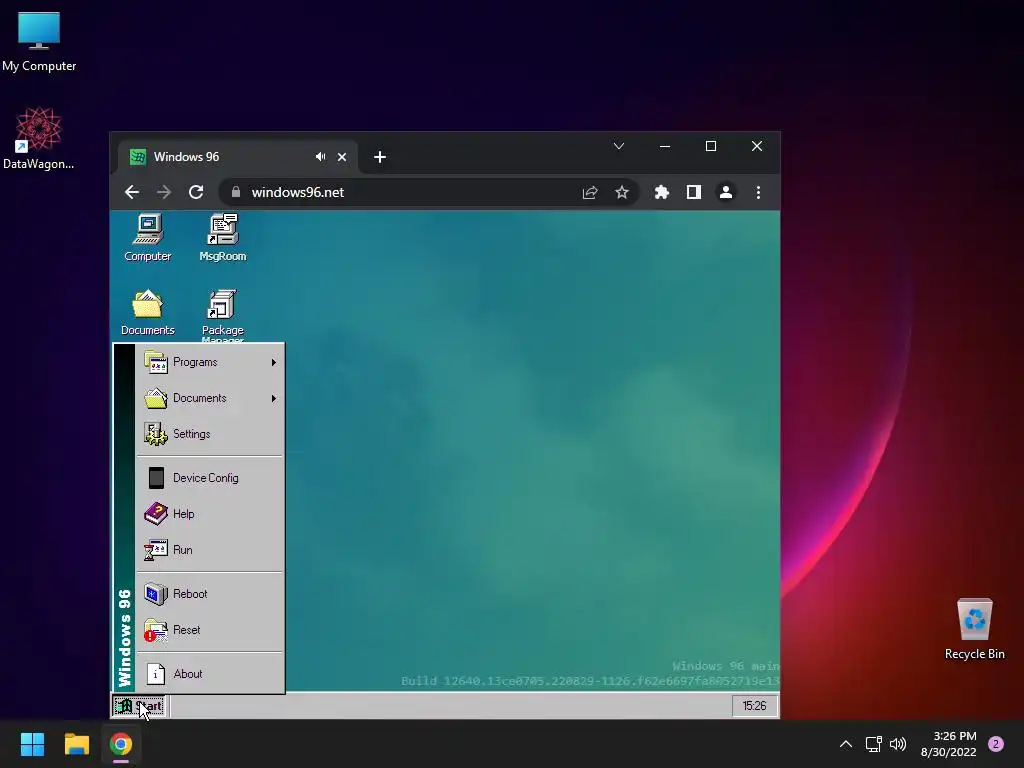
Task: Select the Windows 96 browser tab
Action: pyautogui.click(x=238, y=157)
